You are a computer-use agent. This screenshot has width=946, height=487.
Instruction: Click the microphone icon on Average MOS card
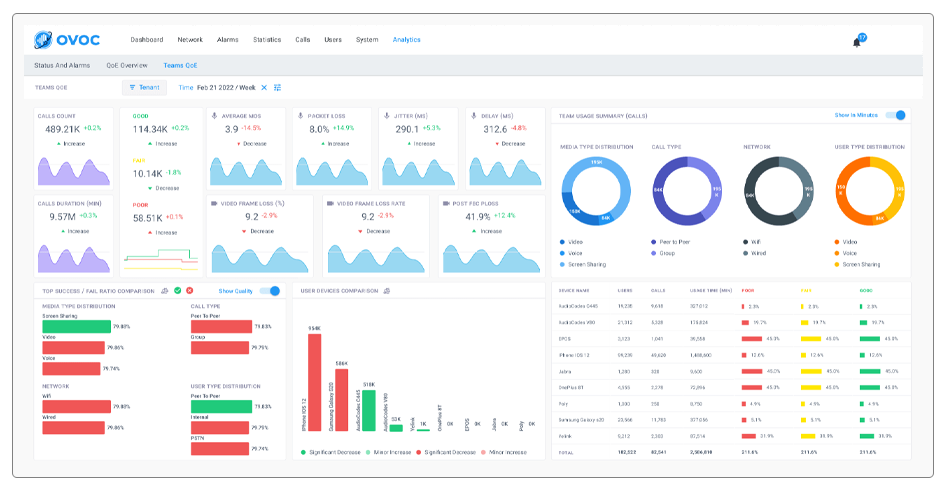(214, 115)
